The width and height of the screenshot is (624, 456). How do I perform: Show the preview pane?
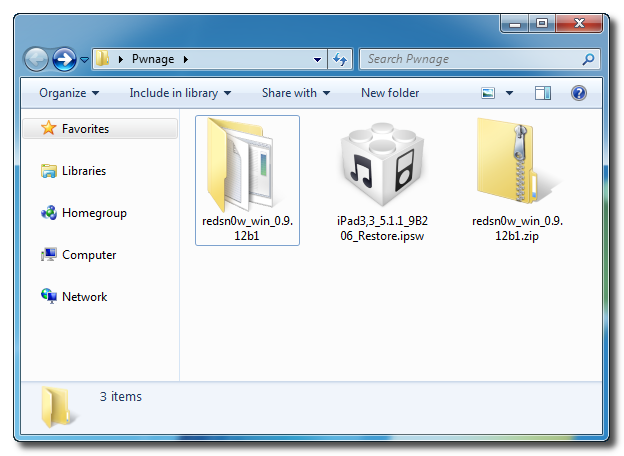(x=543, y=93)
